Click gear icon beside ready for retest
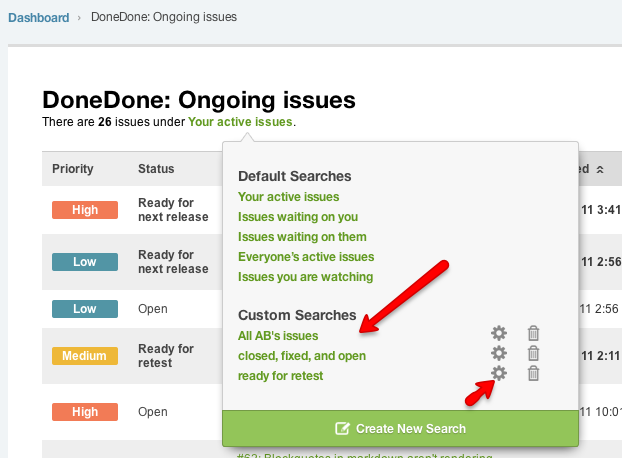 [x=499, y=373]
